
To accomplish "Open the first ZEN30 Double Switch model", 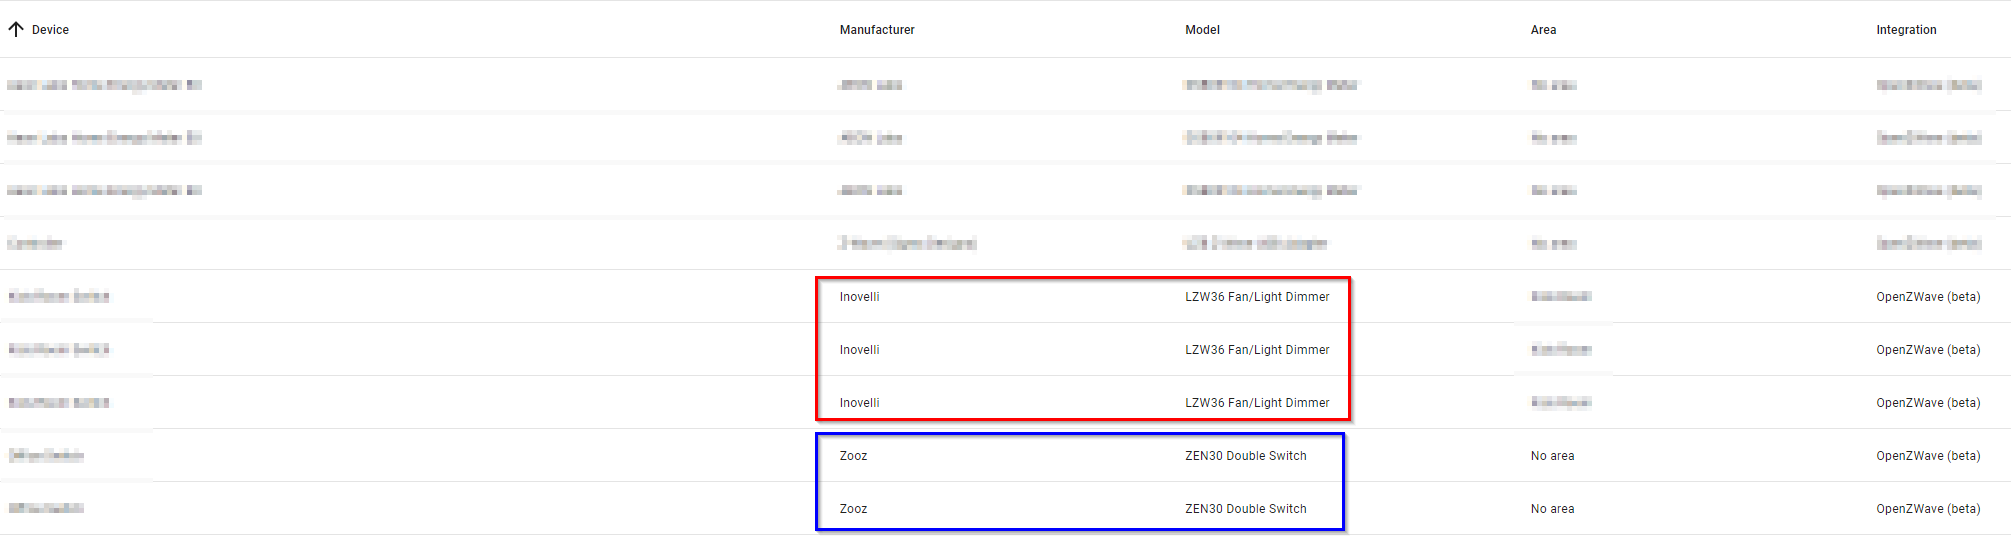I will pyautogui.click(x=1245, y=456).
